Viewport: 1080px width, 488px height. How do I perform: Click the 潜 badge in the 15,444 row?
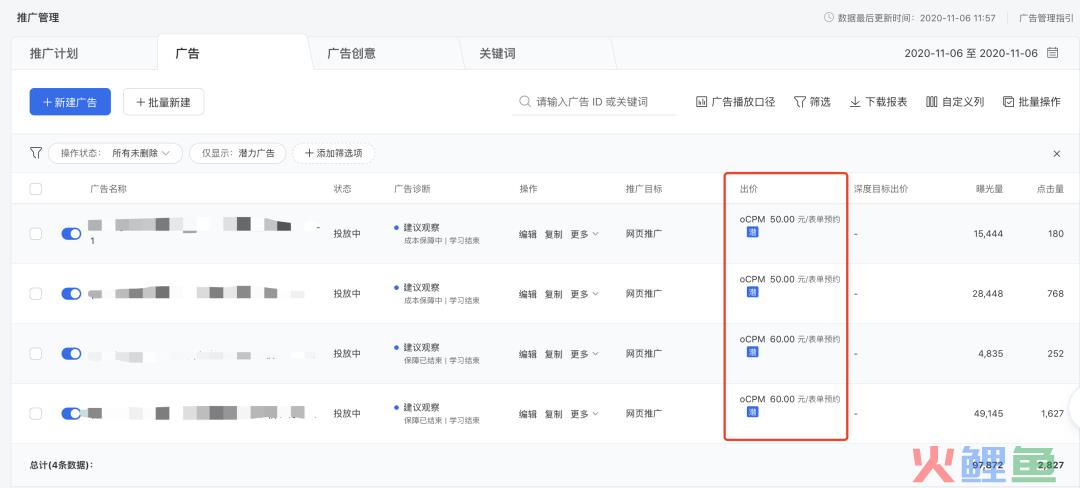coord(753,233)
